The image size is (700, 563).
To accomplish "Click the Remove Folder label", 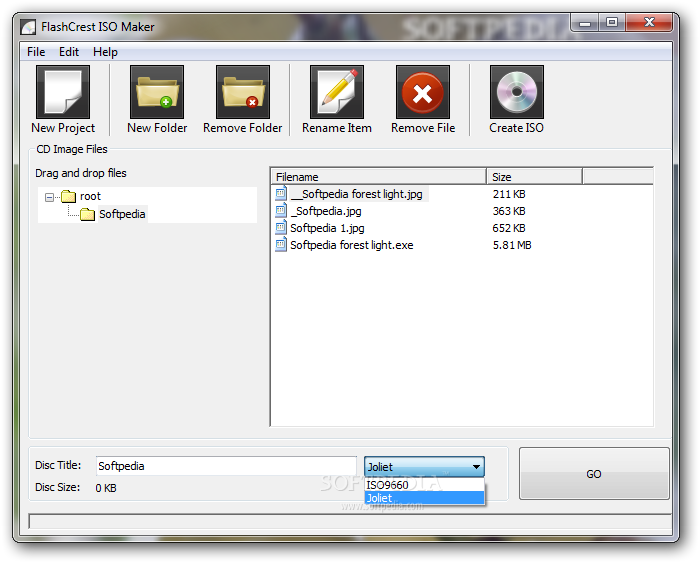I will click(243, 128).
